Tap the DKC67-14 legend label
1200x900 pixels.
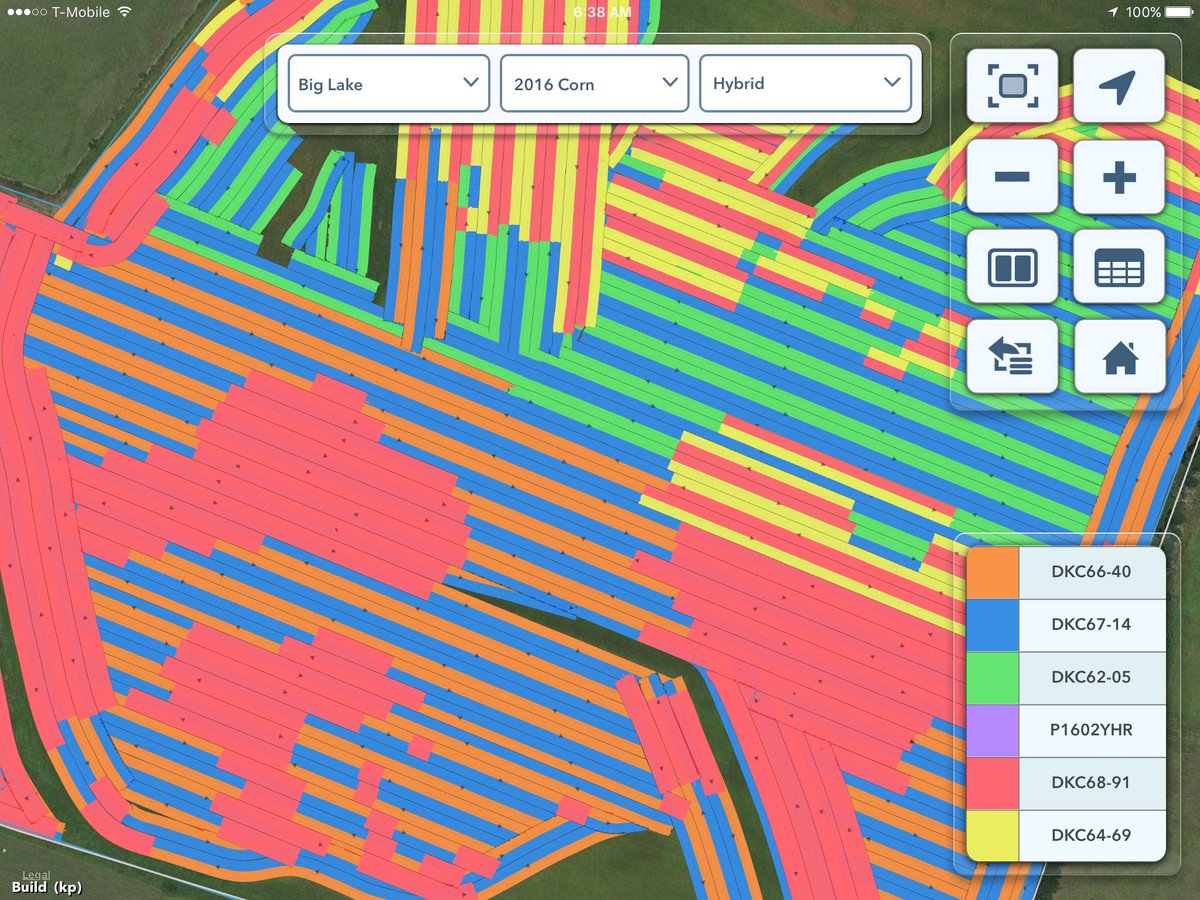click(x=1091, y=625)
